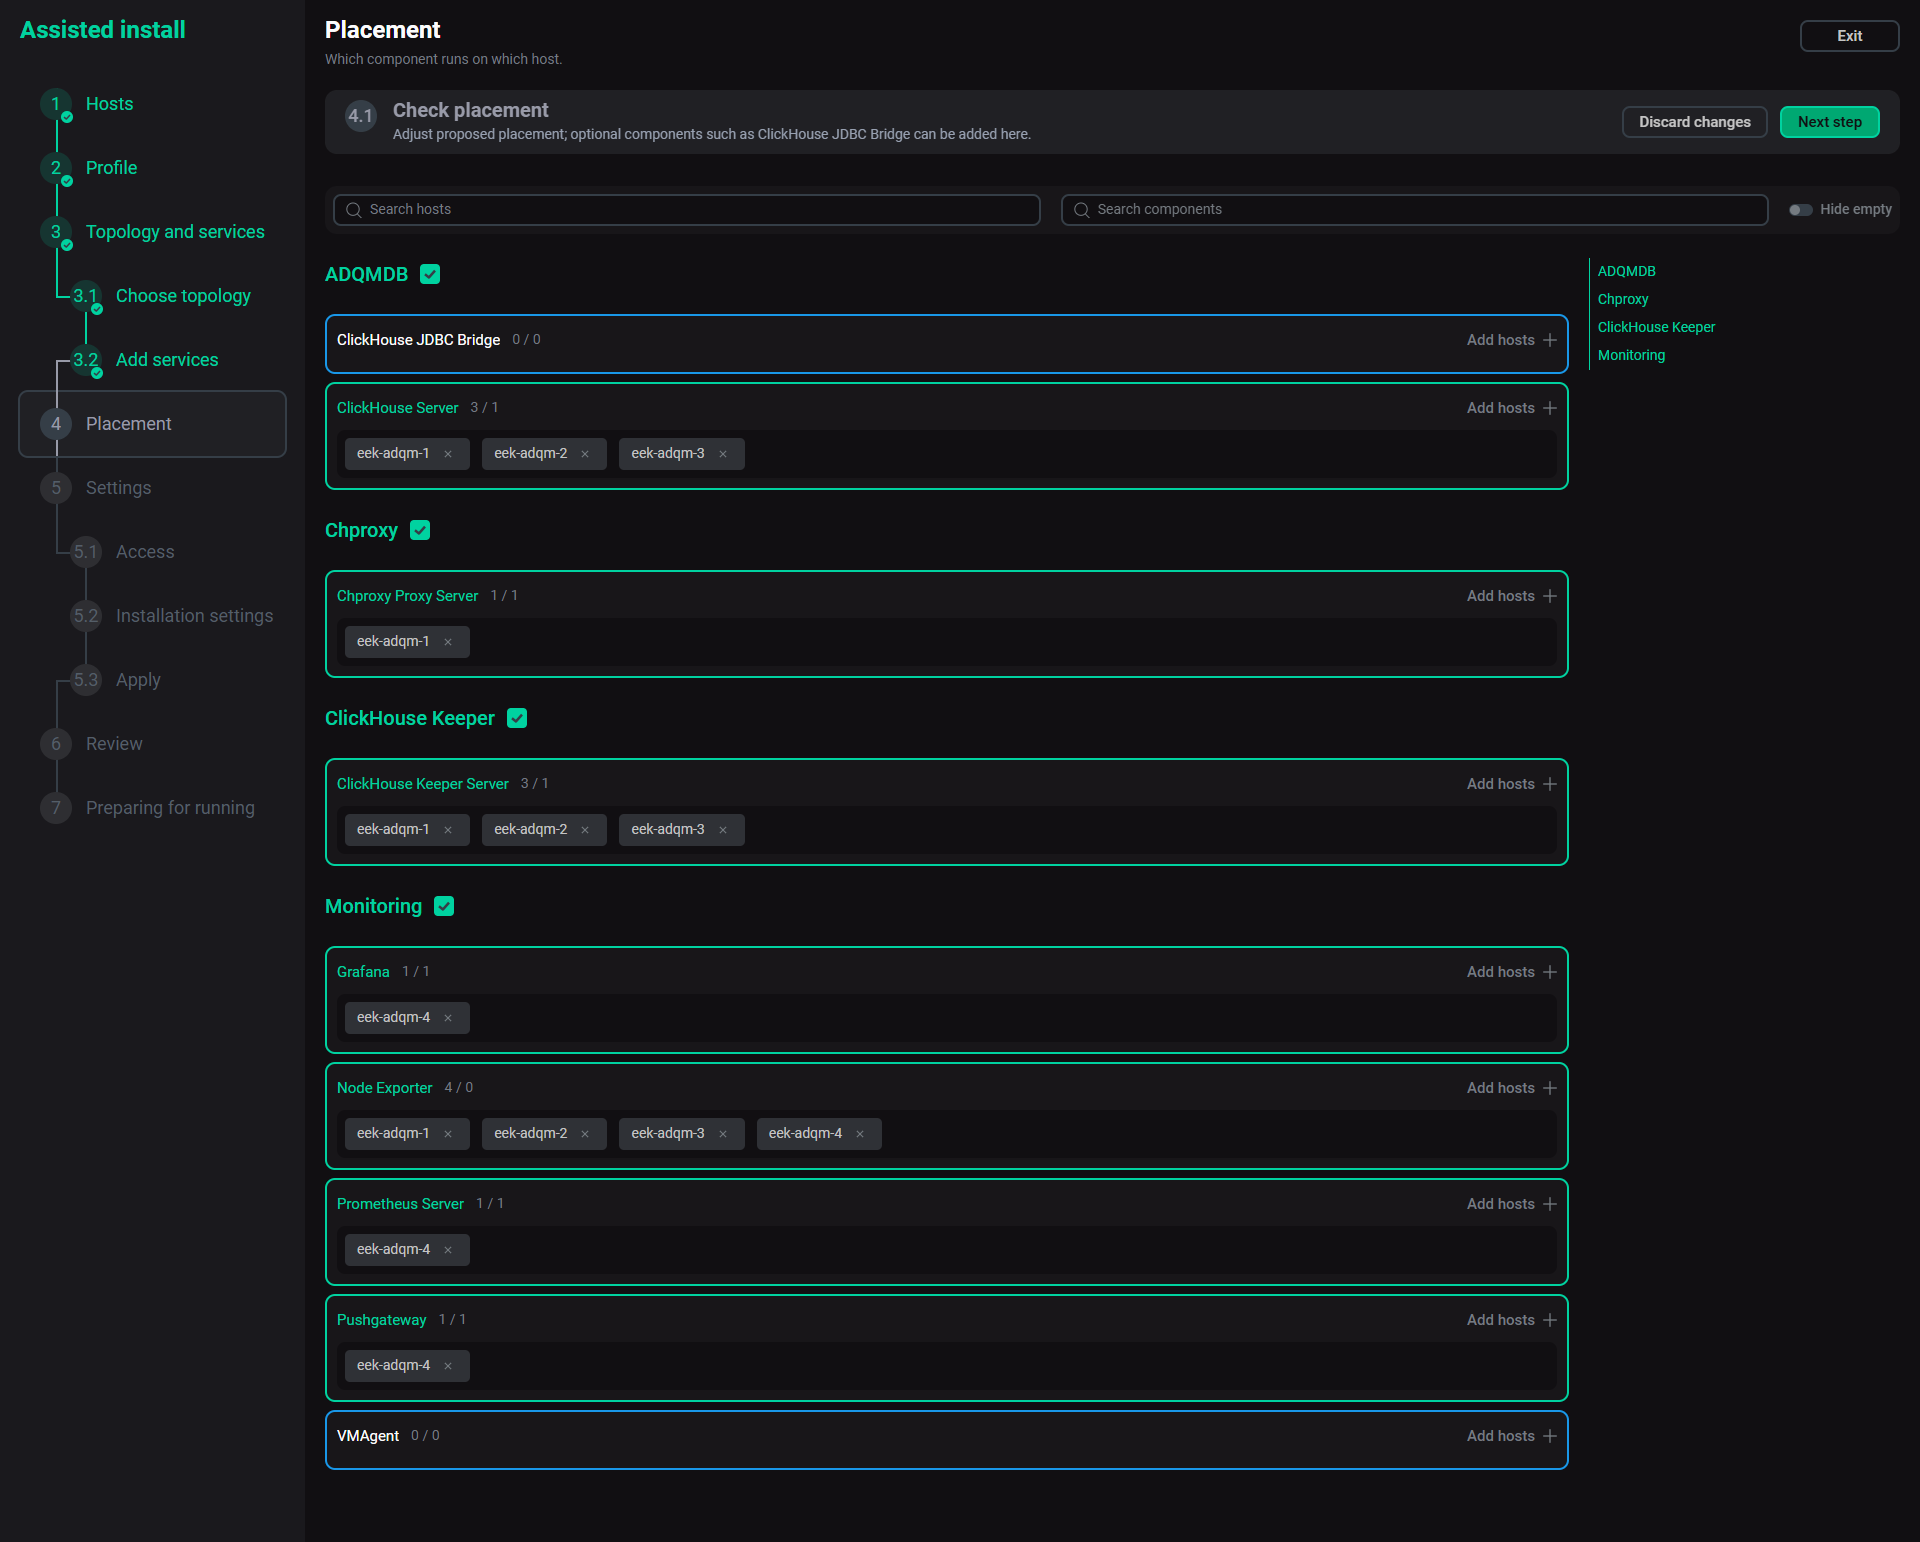
Task: Remove eek-adqm-1 from ClickHouse Server
Action: [448, 454]
